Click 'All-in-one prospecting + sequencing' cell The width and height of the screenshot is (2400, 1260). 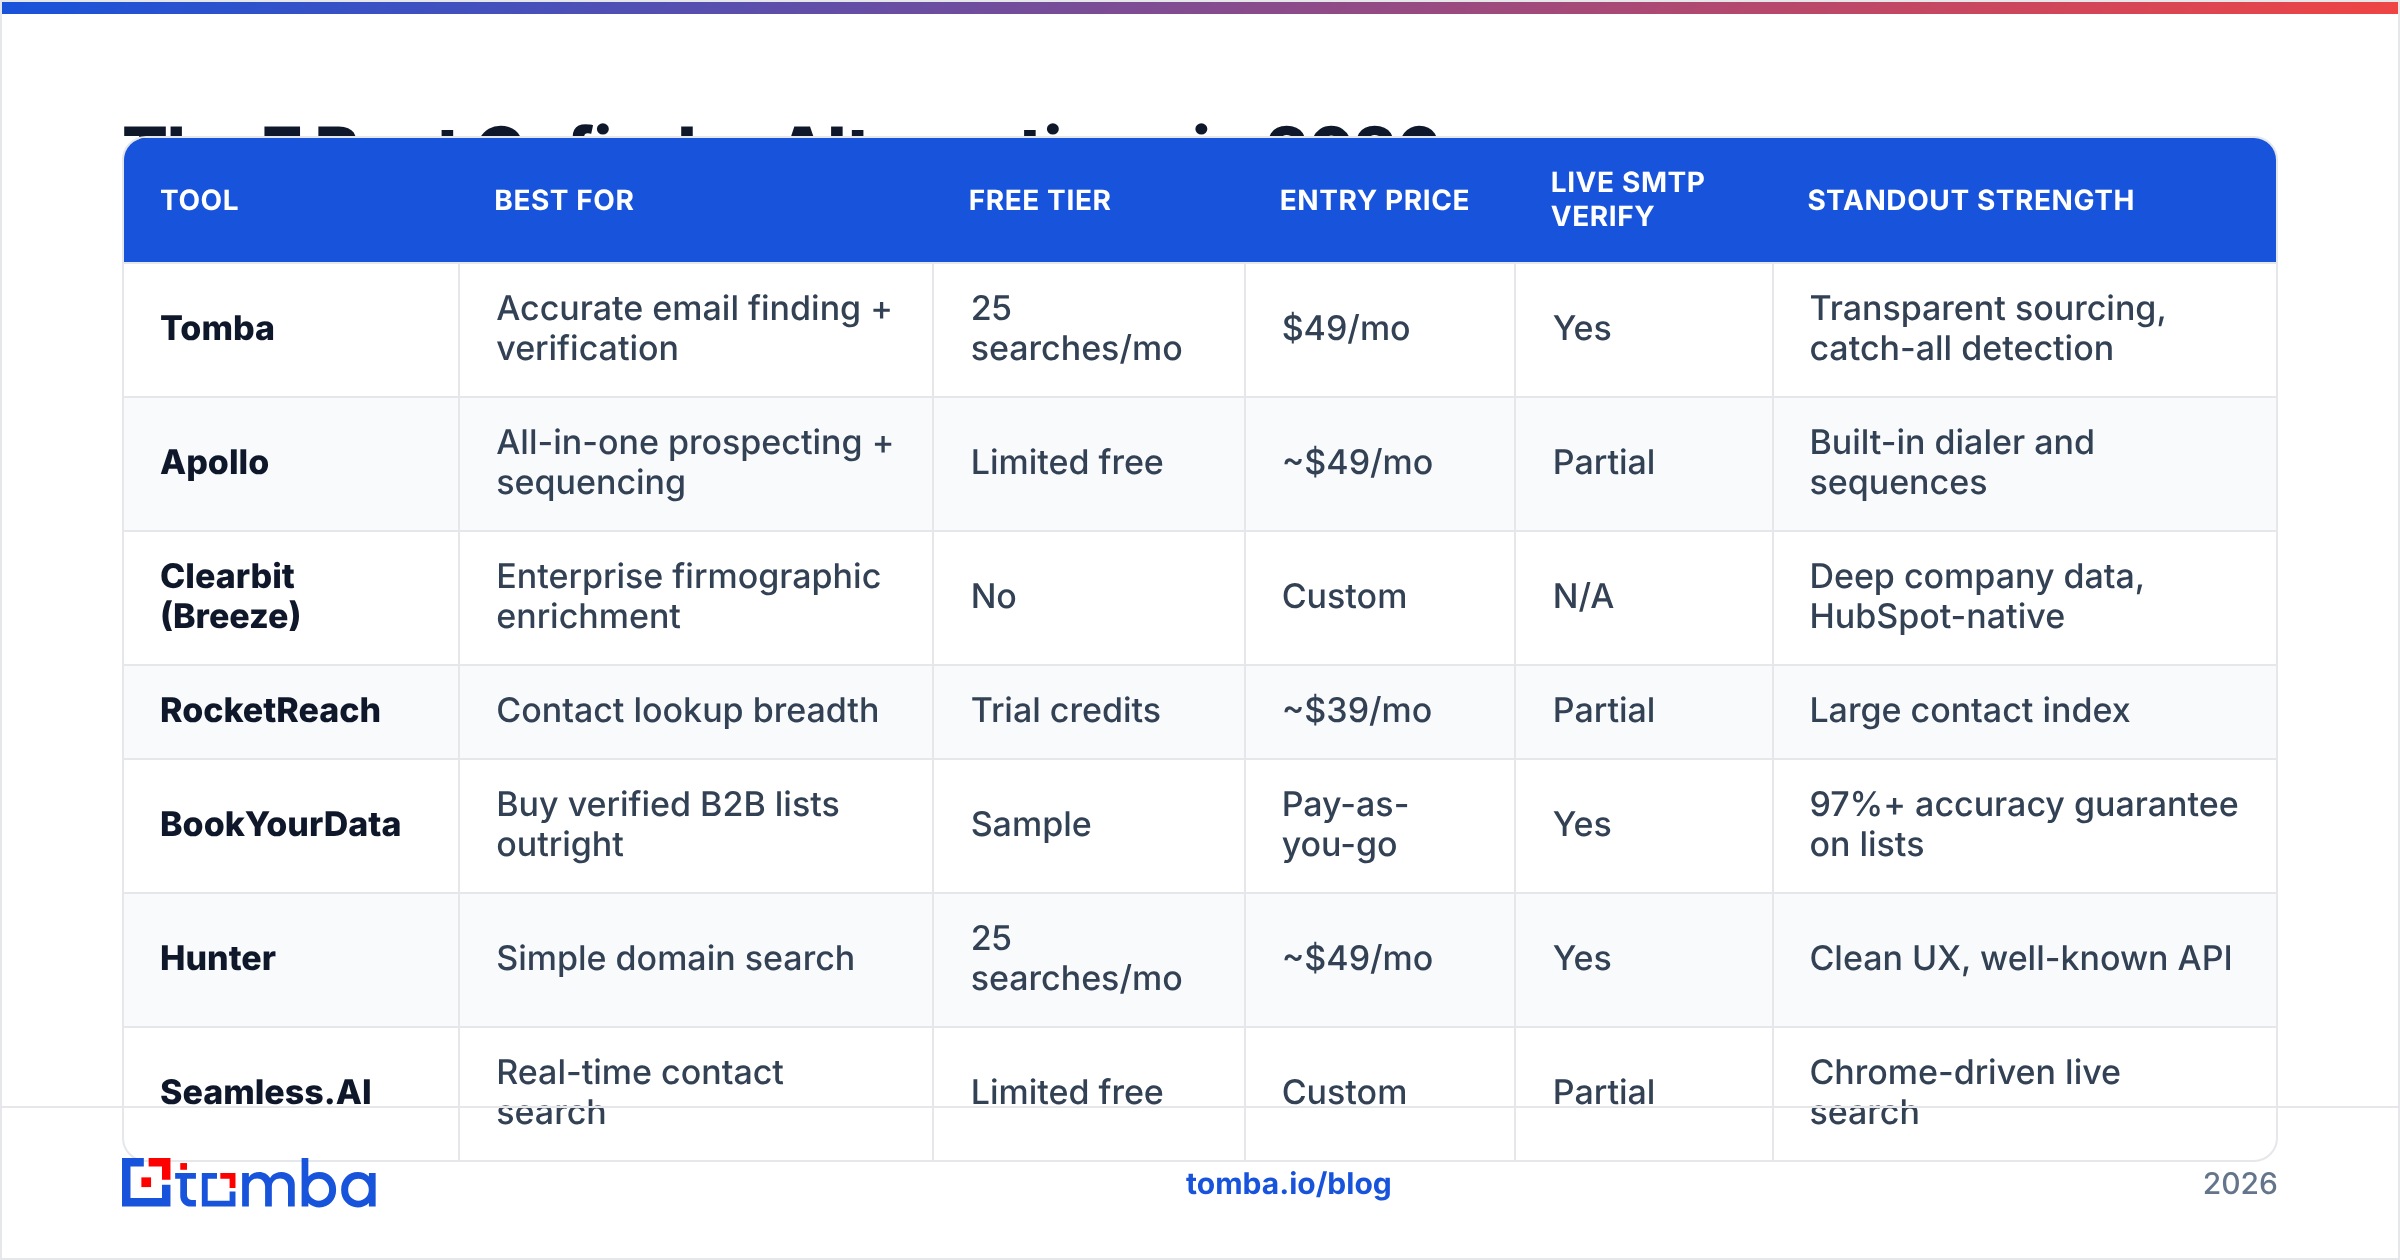[x=694, y=462]
